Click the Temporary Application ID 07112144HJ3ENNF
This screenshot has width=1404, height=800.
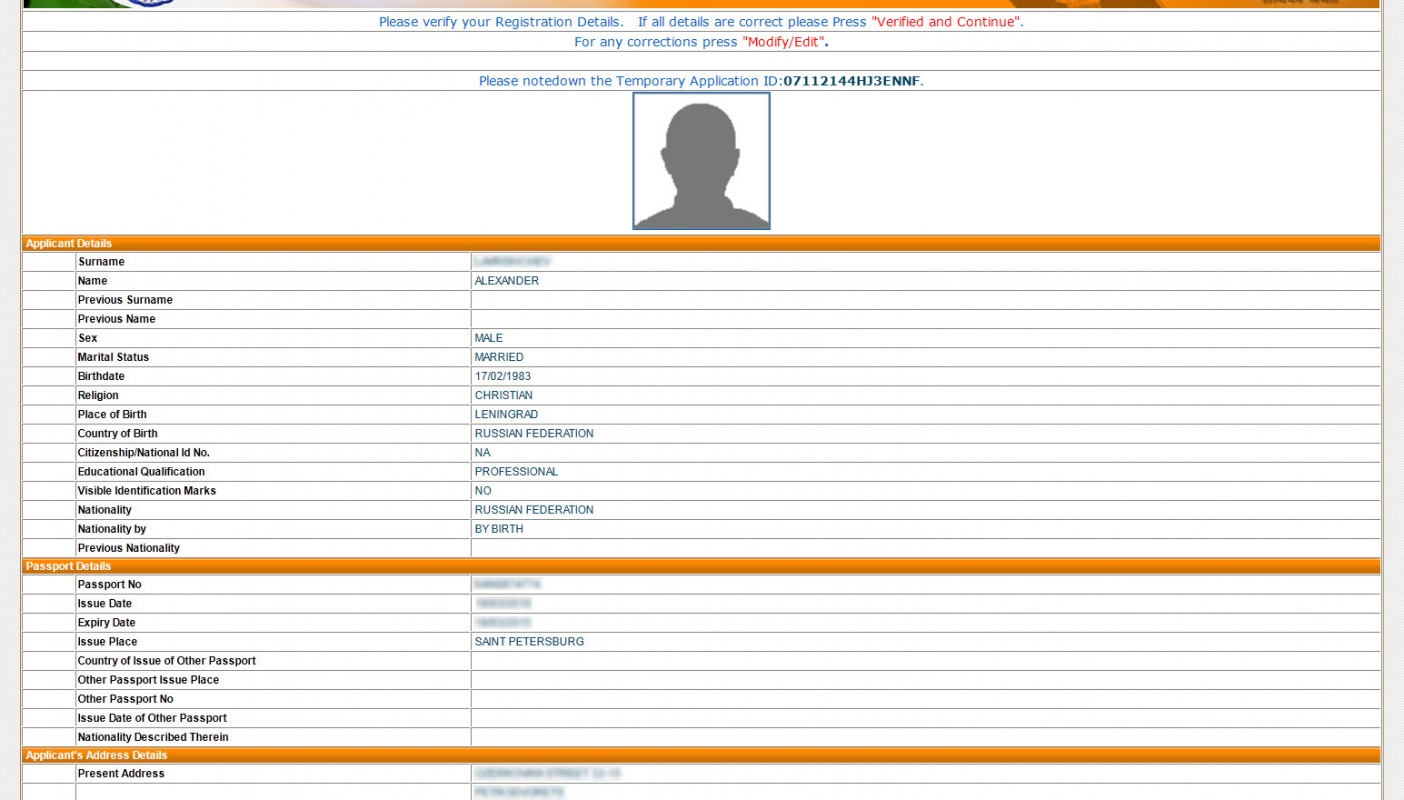pos(851,81)
